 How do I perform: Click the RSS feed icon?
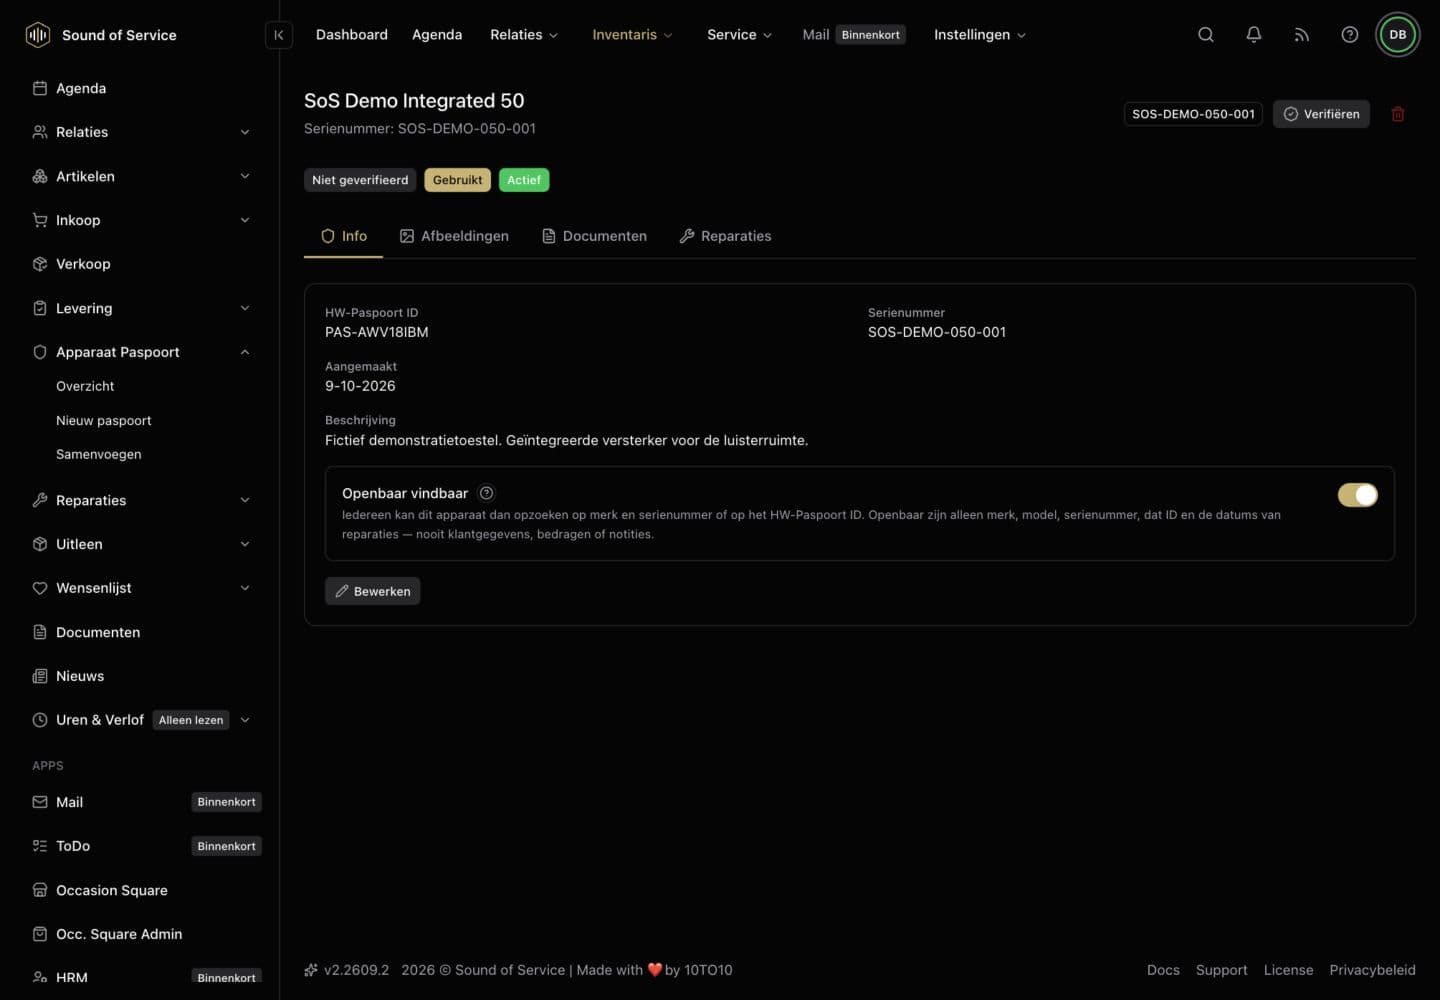(x=1302, y=35)
